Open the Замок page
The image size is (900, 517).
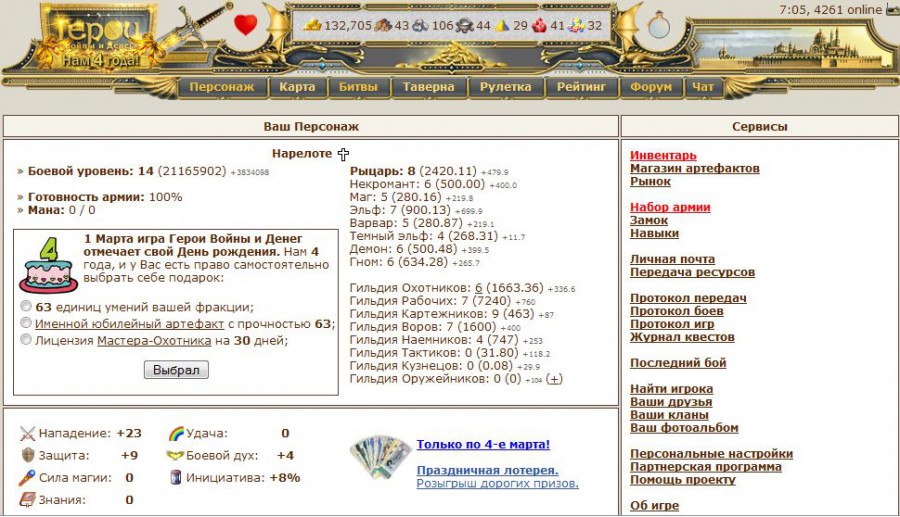649,220
